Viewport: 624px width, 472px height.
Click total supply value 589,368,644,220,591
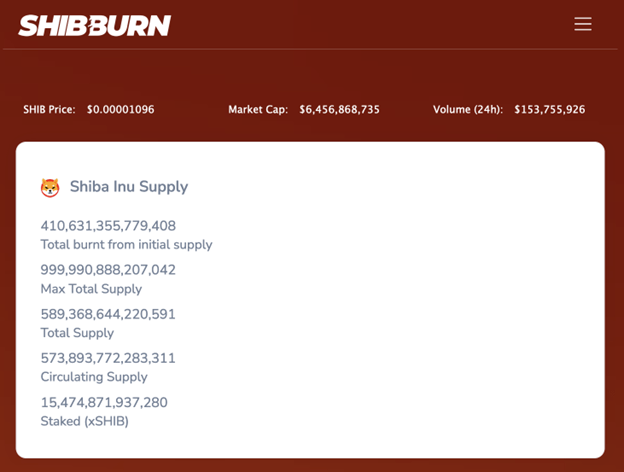click(x=108, y=314)
